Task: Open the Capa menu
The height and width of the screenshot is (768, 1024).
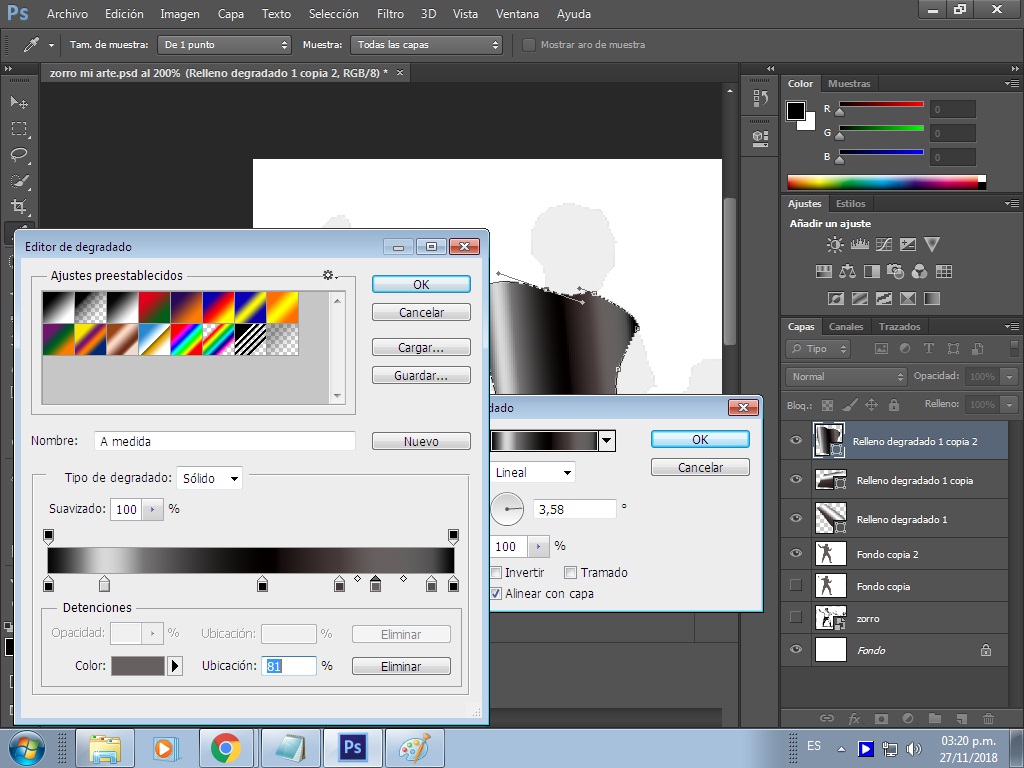Action: (231, 14)
